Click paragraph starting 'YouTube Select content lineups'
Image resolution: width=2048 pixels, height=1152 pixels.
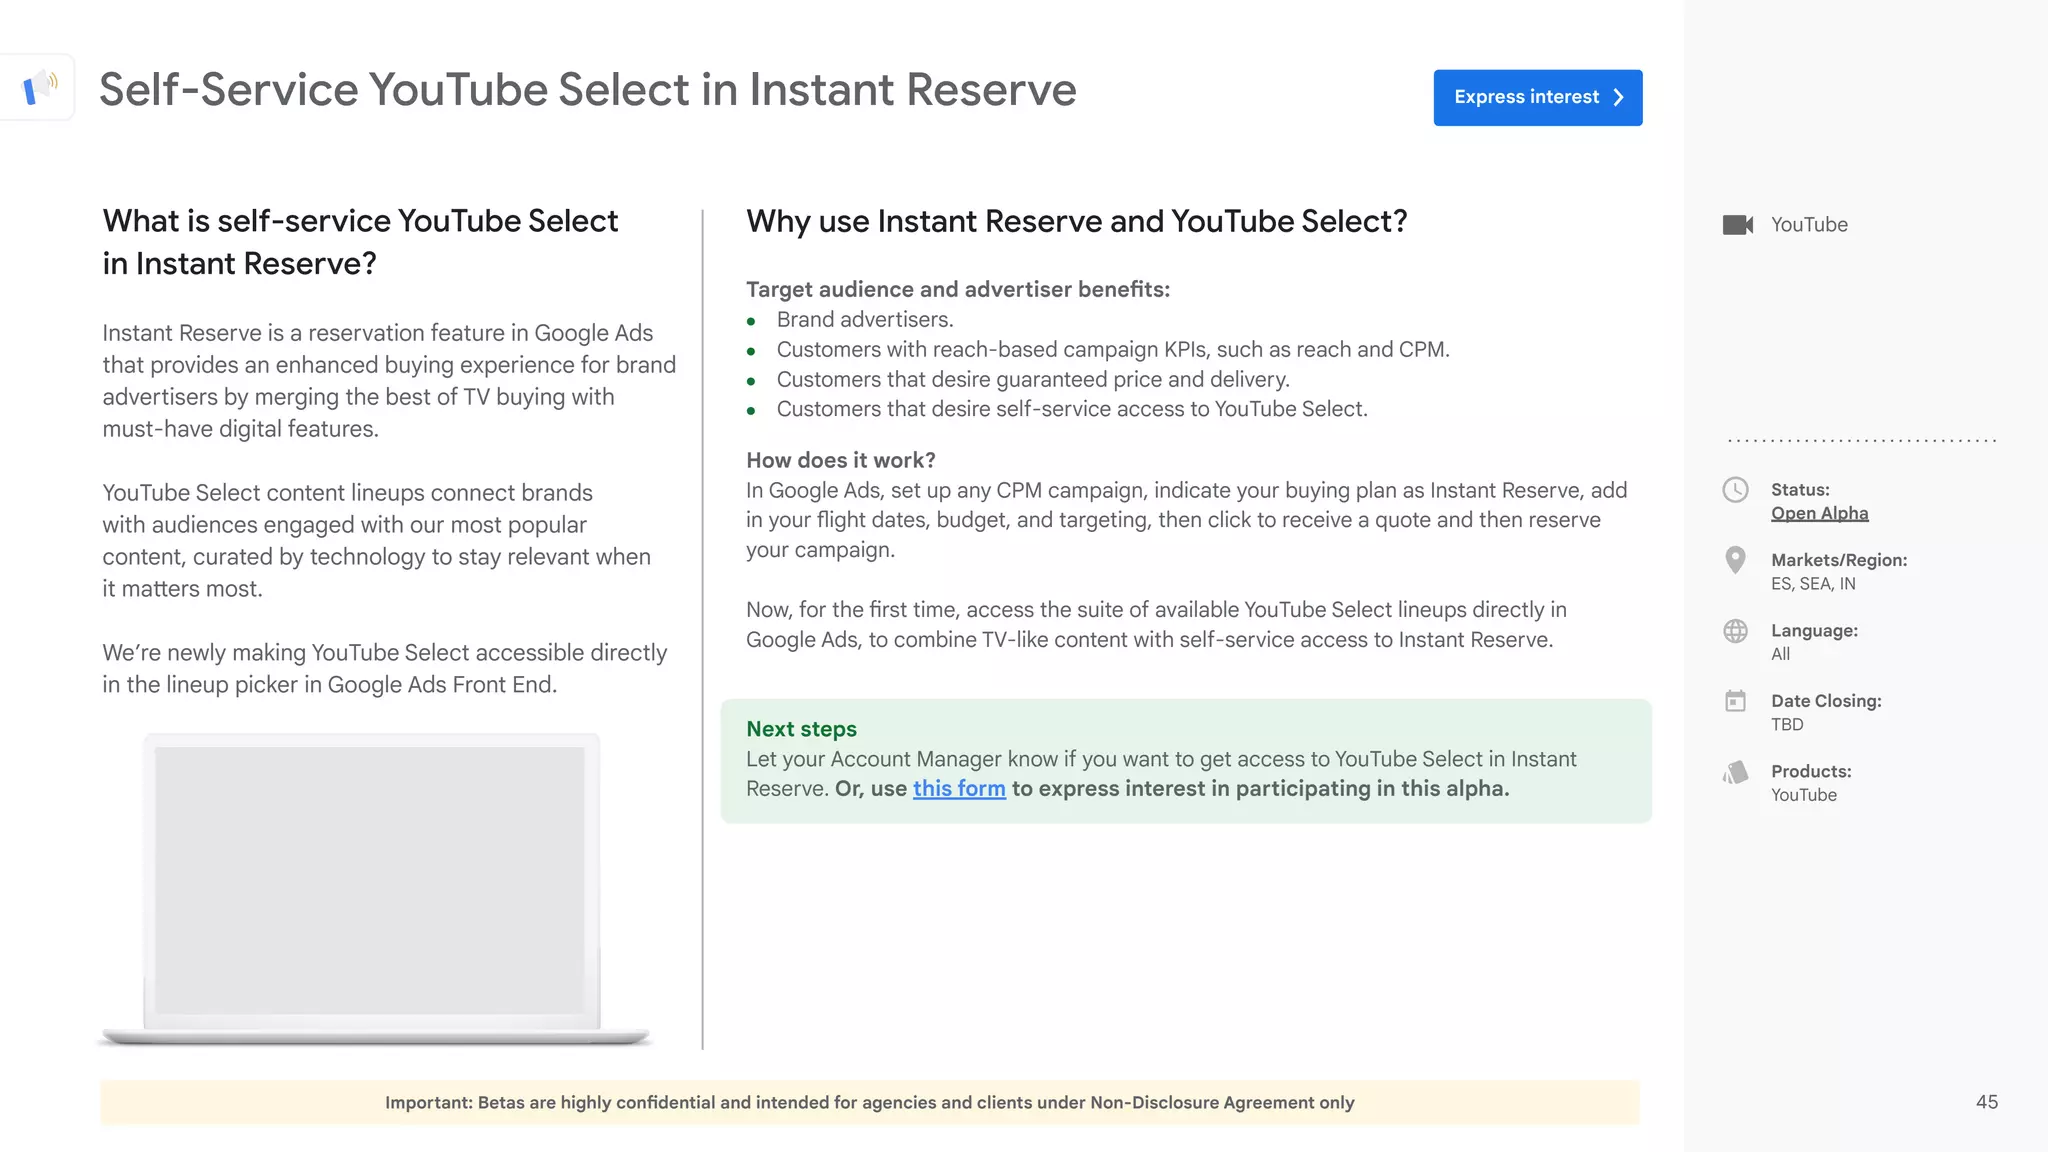coord(376,541)
